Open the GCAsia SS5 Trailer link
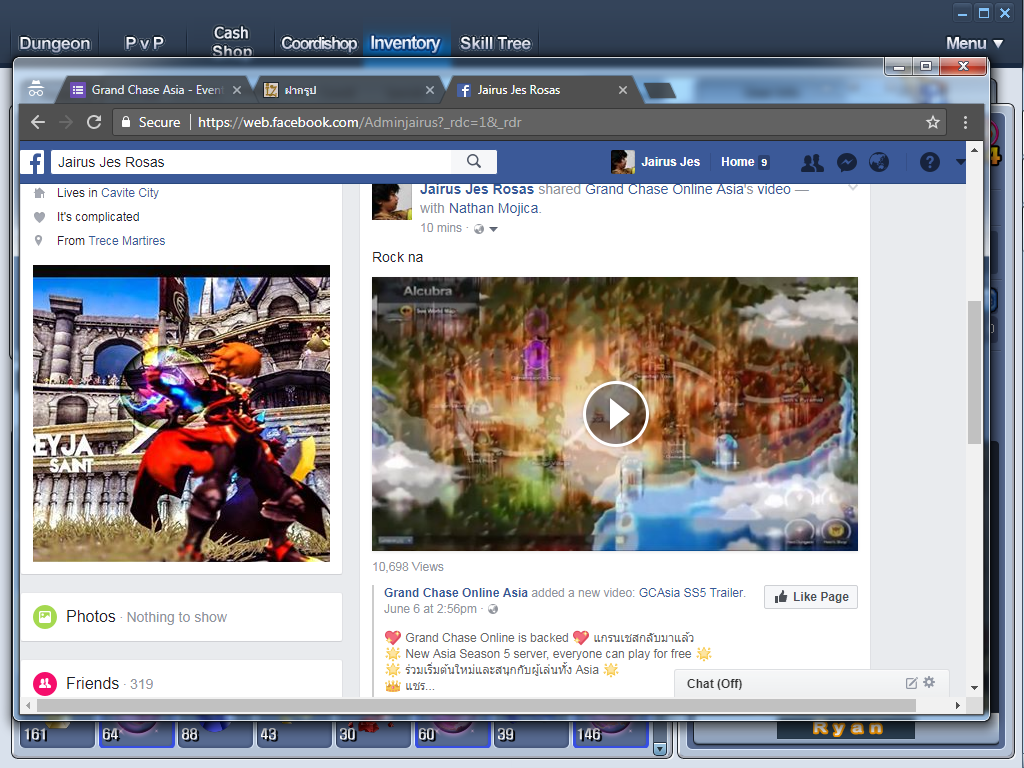This screenshot has width=1024, height=768. tap(691, 593)
